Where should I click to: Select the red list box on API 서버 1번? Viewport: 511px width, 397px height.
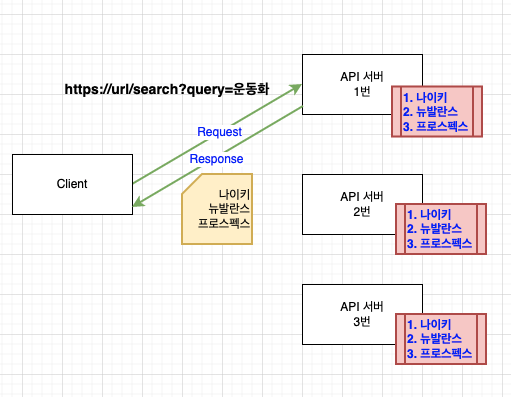tap(437, 111)
